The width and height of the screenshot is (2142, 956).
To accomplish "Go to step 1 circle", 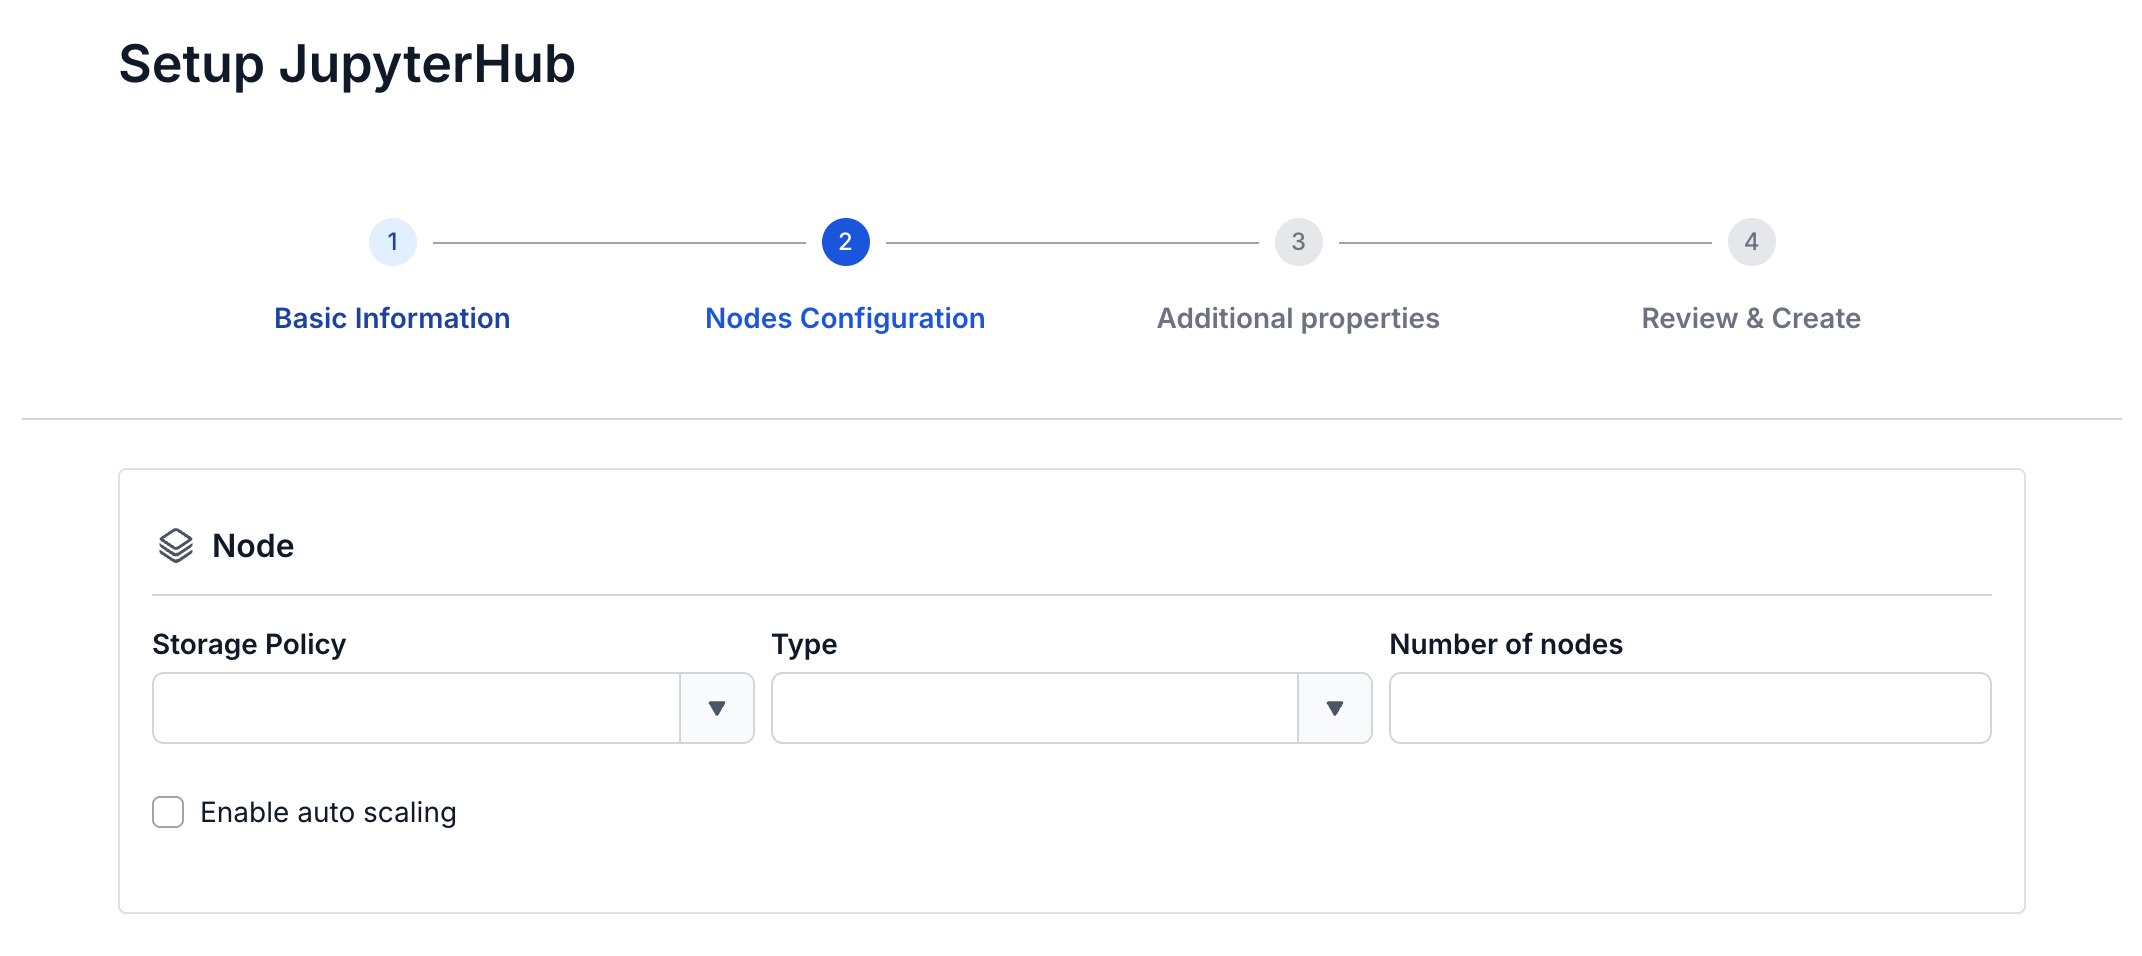I will [x=393, y=242].
